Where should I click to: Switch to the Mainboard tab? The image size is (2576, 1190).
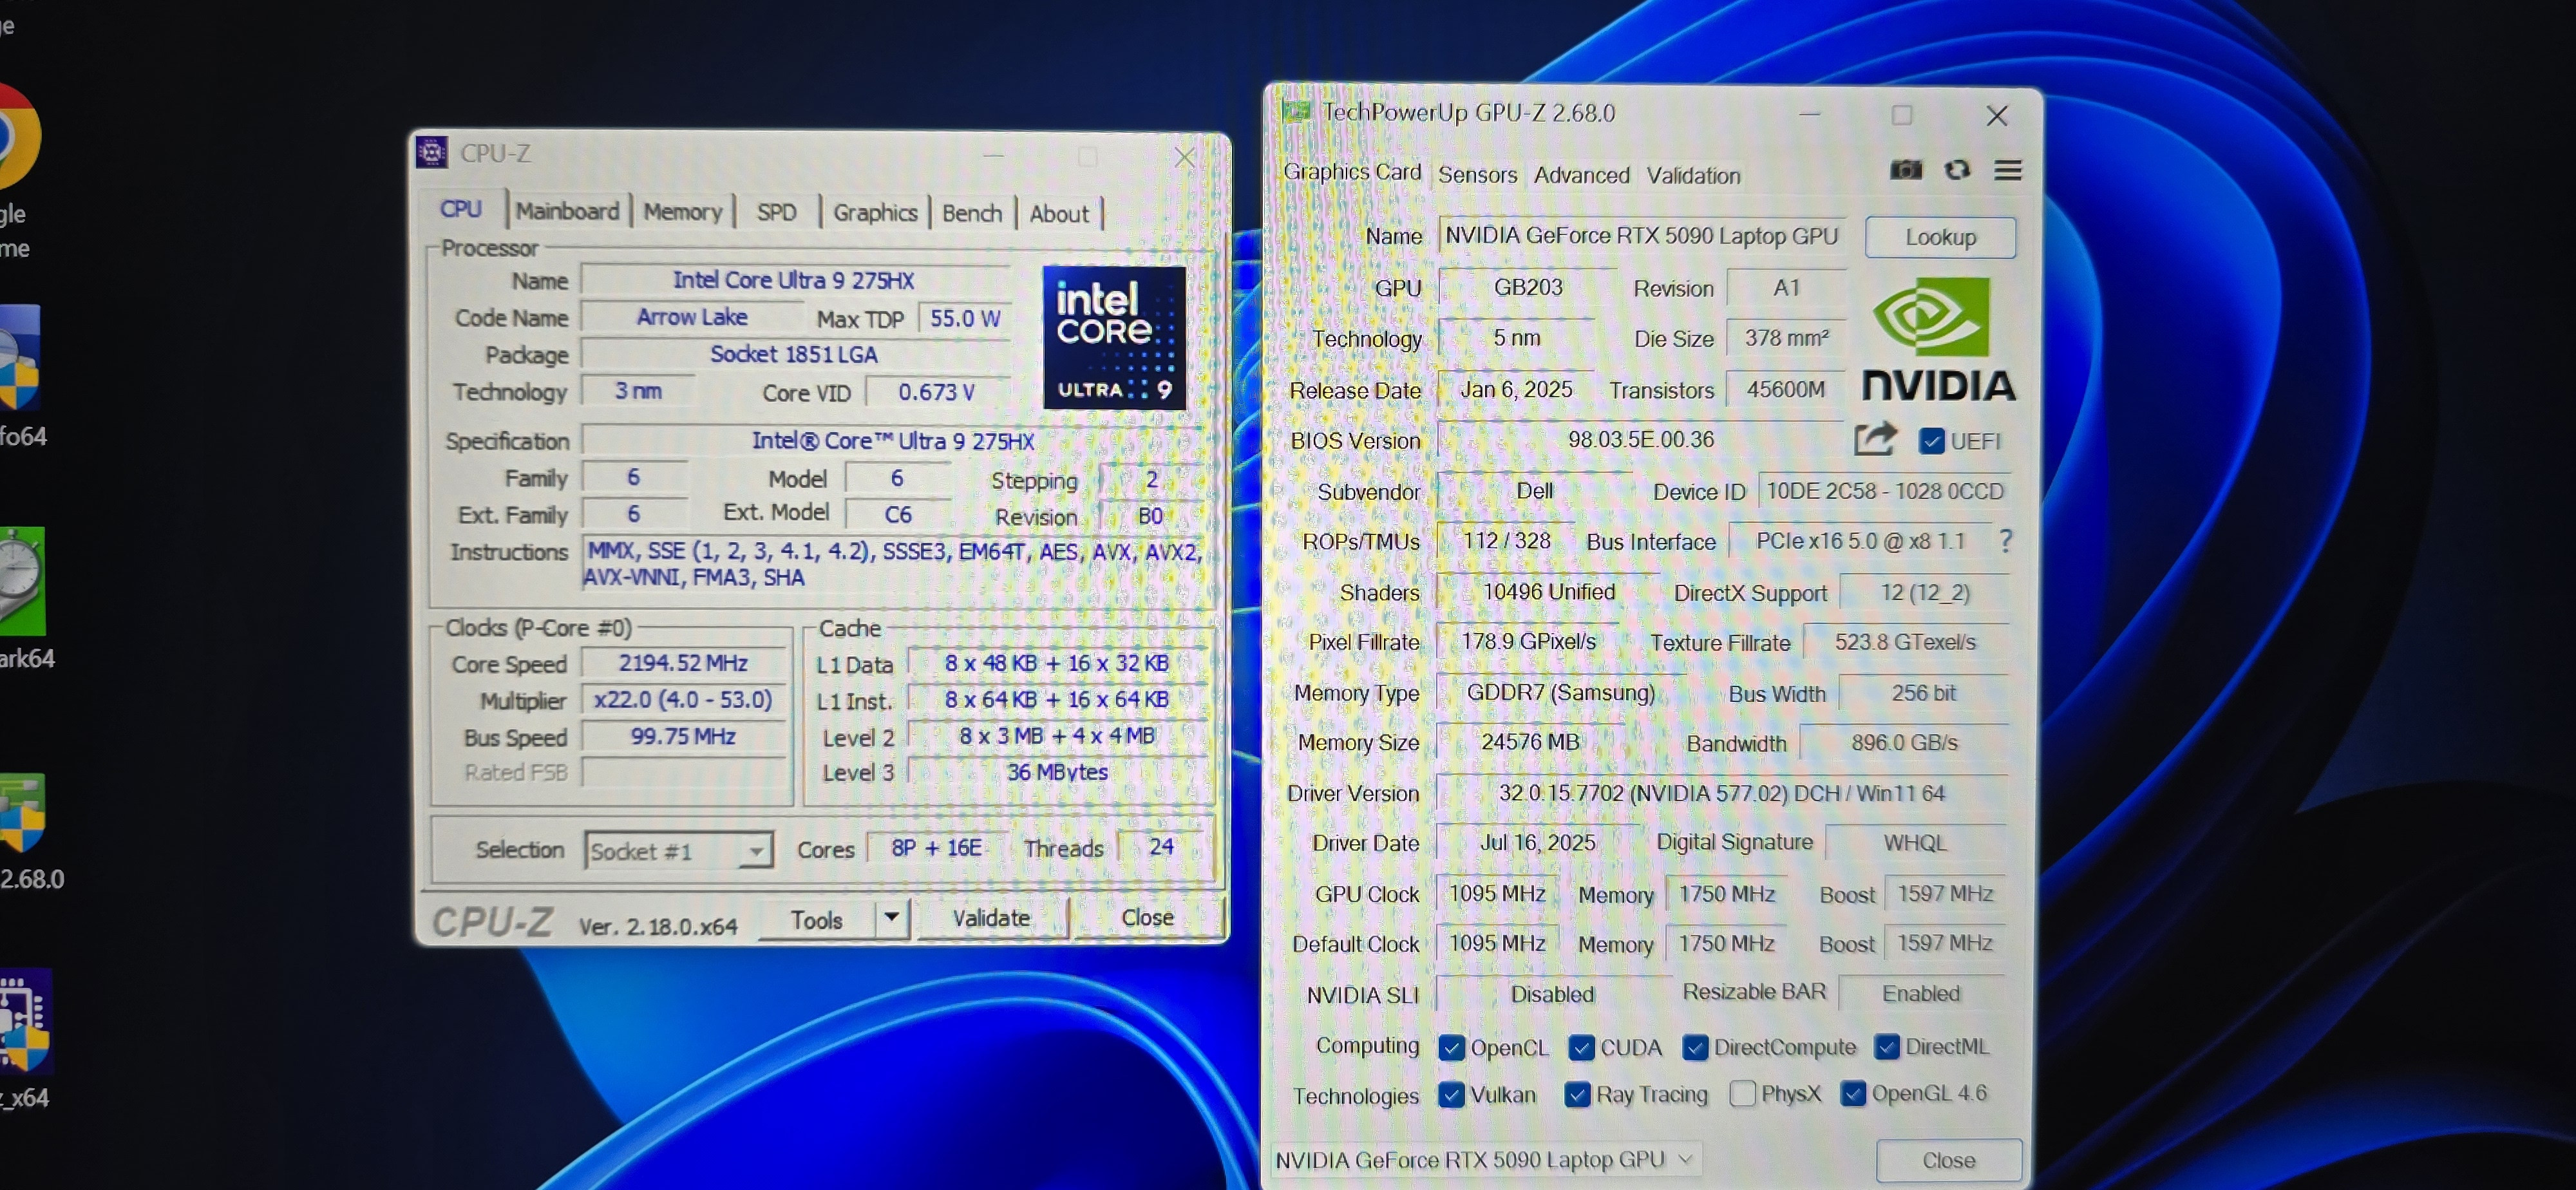(x=567, y=211)
